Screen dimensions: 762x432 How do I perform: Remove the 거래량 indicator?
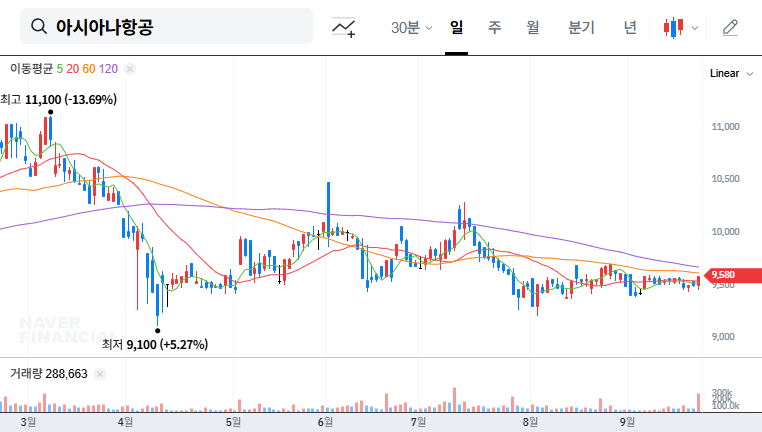point(100,374)
